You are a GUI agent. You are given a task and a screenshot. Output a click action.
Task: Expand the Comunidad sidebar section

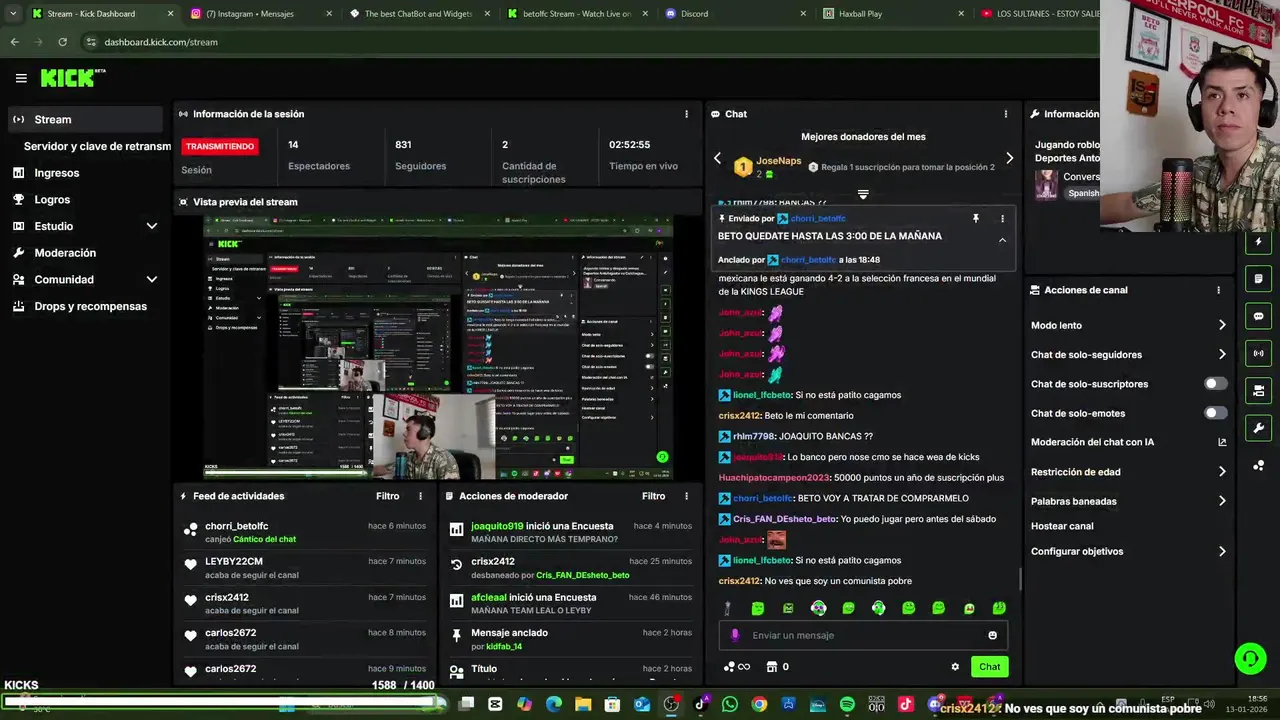coord(152,280)
